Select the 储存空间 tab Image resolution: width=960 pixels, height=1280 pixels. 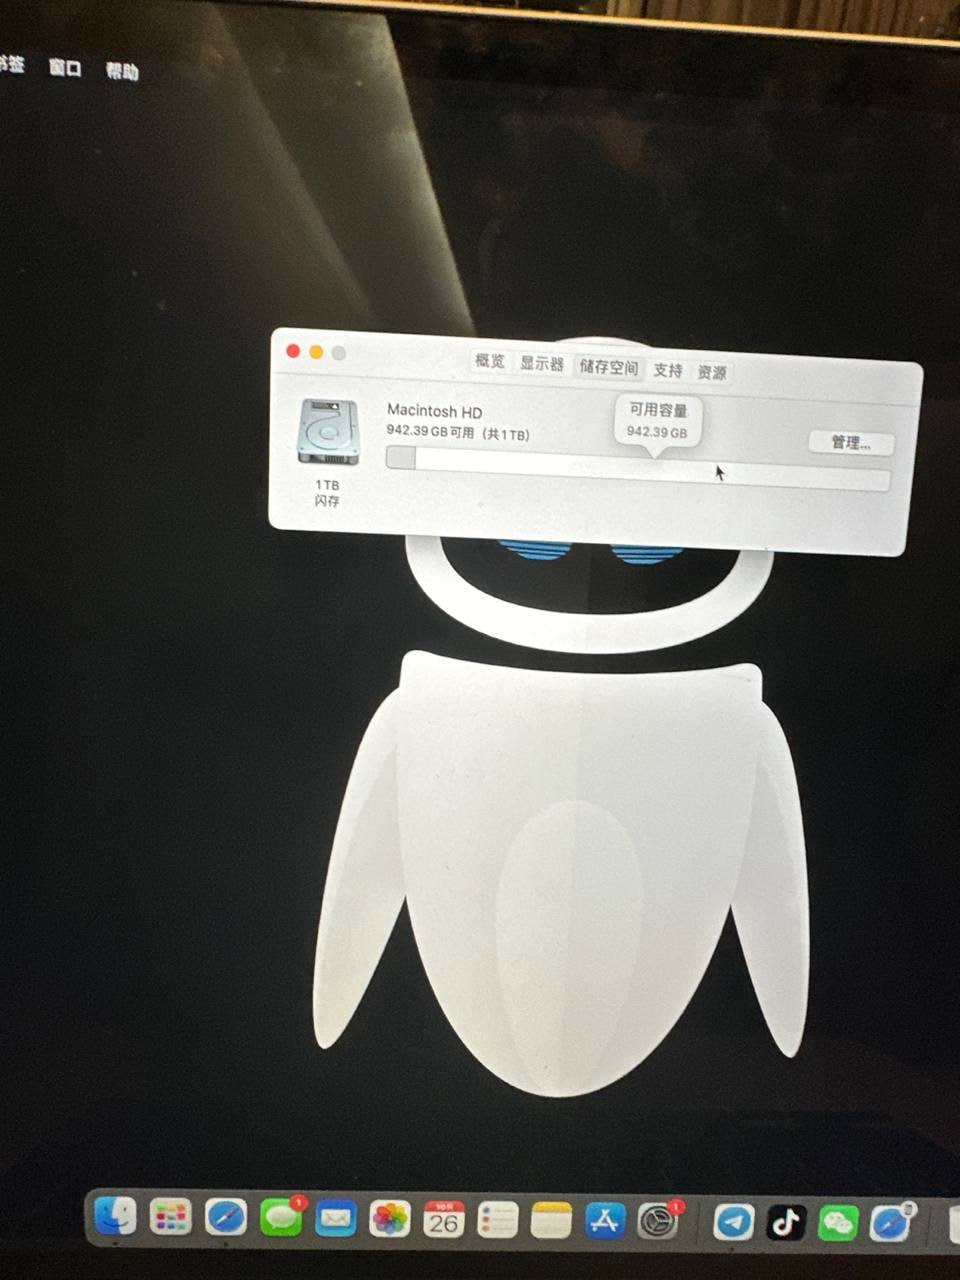click(x=609, y=367)
